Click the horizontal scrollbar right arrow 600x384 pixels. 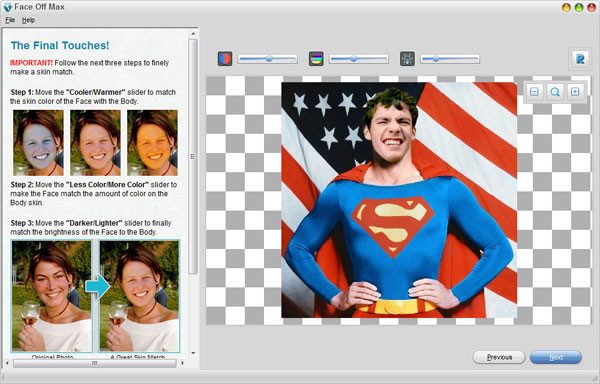(x=183, y=363)
